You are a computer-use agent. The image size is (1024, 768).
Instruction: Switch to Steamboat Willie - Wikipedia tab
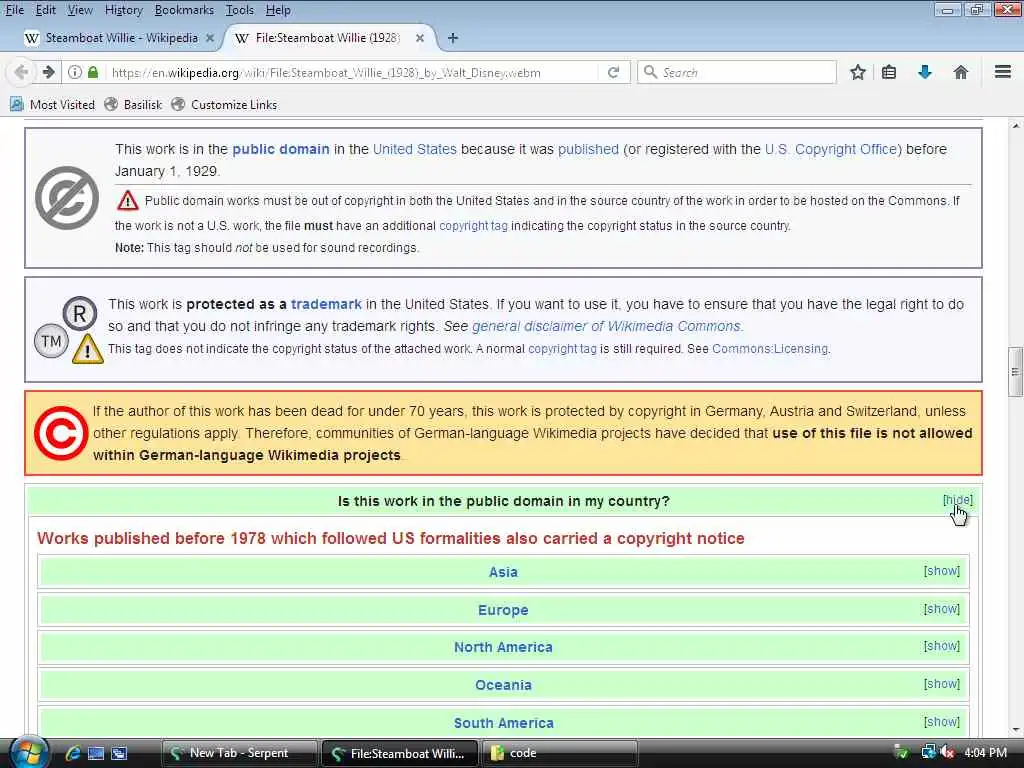pyautogui.click(x=121, y=38)
